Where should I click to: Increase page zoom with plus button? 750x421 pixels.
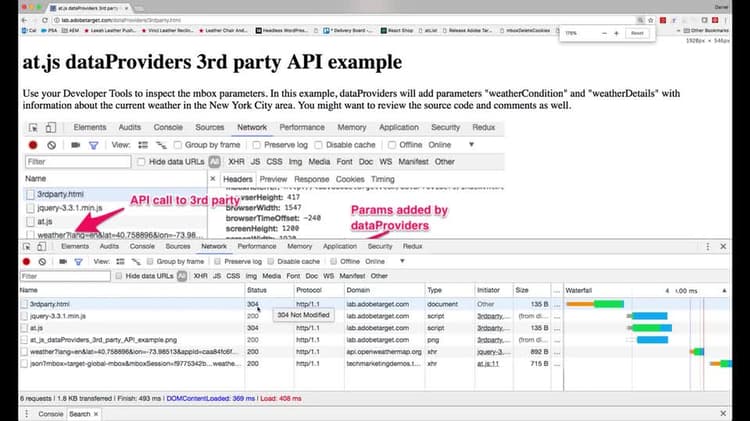(616, 33)
